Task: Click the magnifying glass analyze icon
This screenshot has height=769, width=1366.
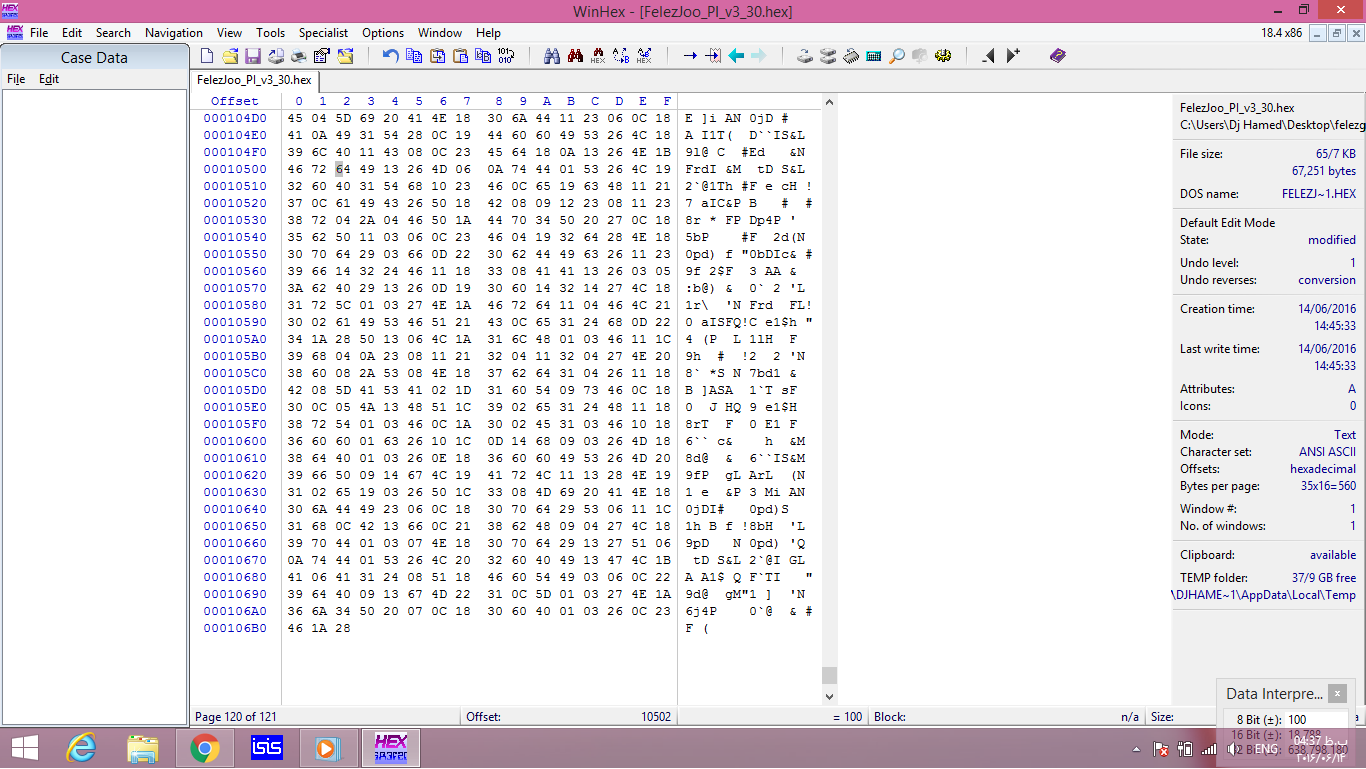Action: pos(896,56)
